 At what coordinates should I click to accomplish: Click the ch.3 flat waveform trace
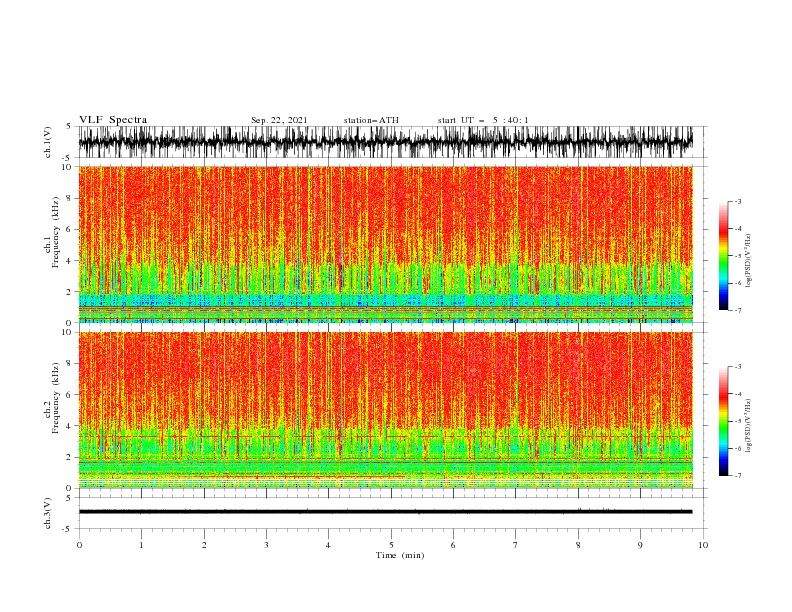[385, 512]
